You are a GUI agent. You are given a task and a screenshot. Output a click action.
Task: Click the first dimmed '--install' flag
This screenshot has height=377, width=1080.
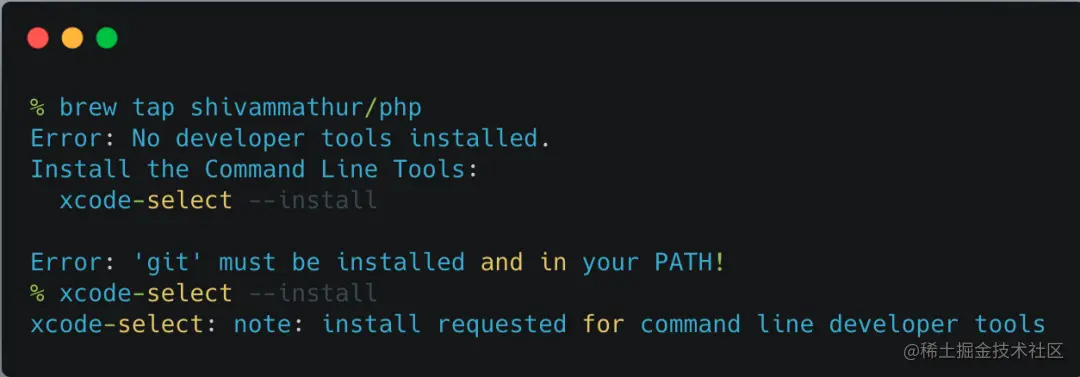click(312, 200)
